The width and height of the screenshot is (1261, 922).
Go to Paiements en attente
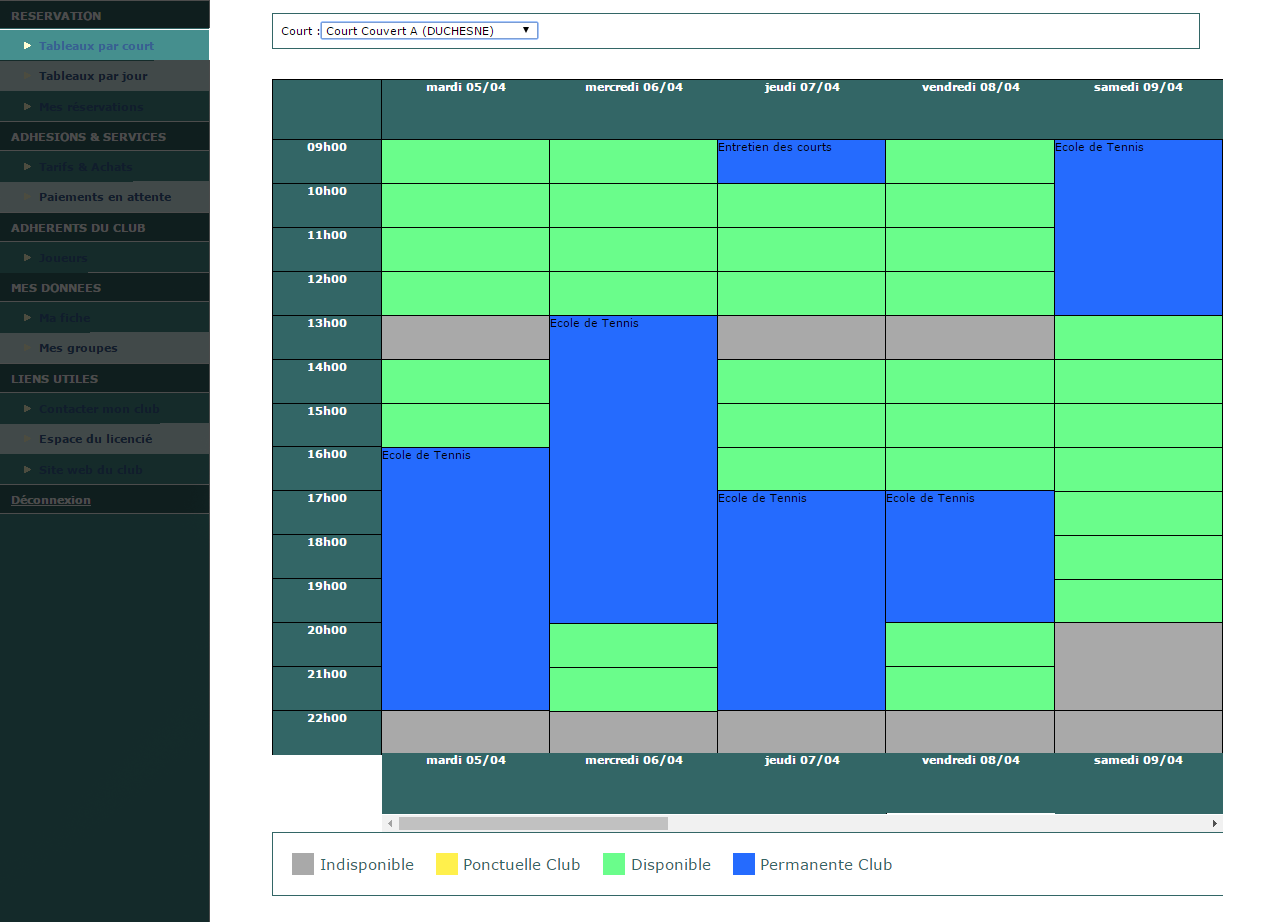[104, 197]
